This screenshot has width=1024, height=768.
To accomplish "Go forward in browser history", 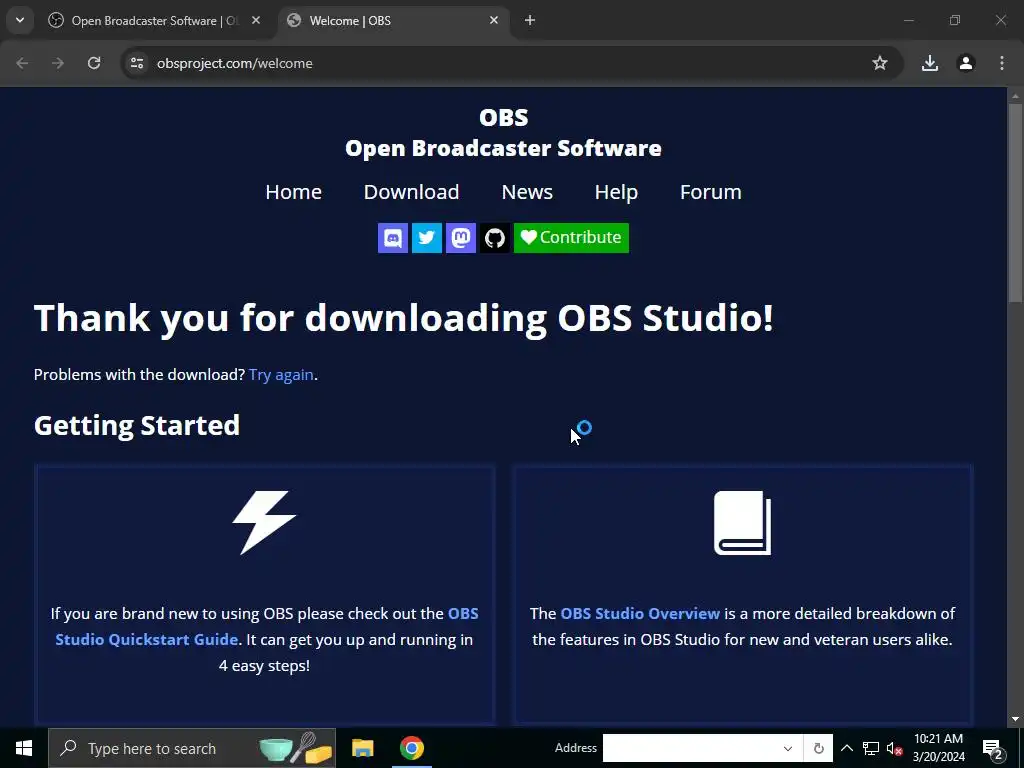I will point(58,63).
